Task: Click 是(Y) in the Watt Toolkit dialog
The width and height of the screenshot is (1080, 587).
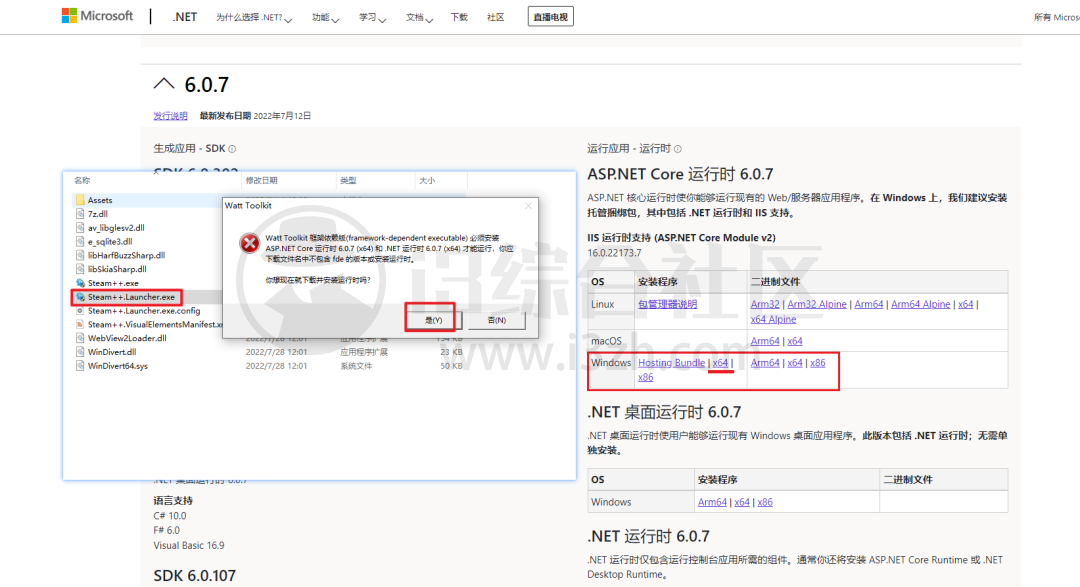Action: 433,320
